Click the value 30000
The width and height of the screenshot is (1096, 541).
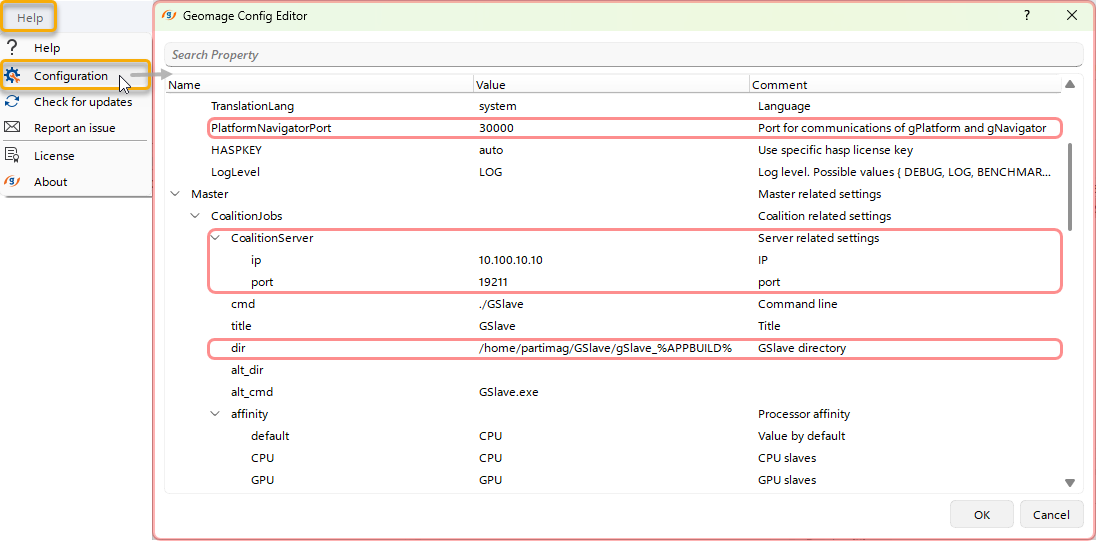[497, 128]
